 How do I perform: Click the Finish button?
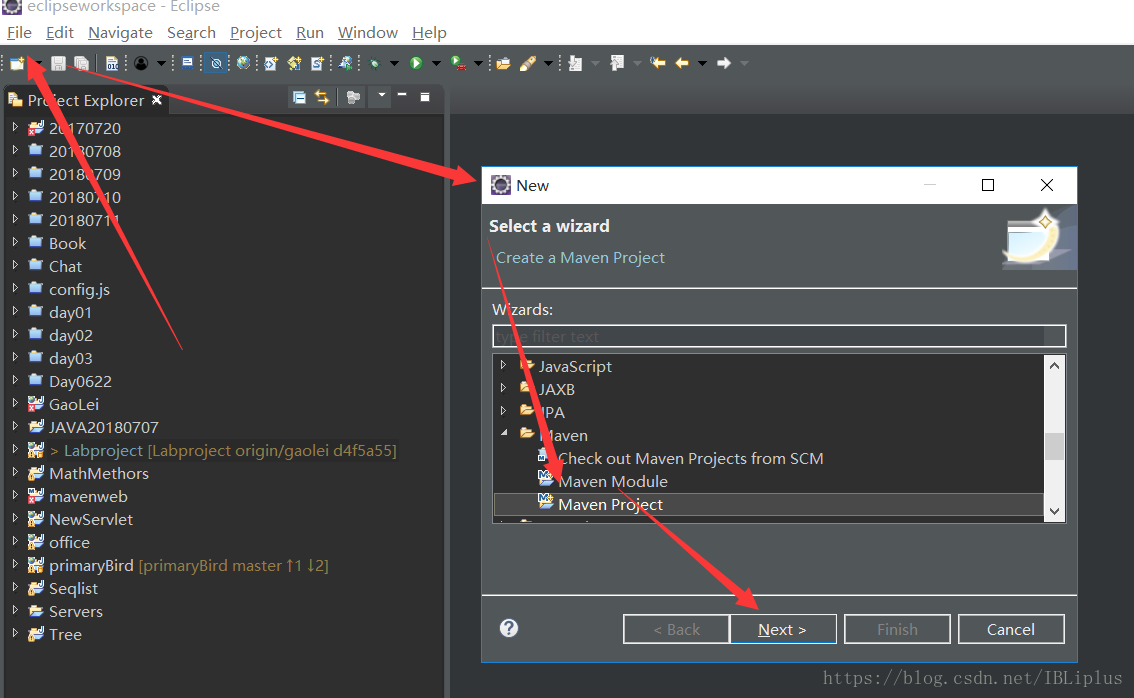tap(897, 629)
